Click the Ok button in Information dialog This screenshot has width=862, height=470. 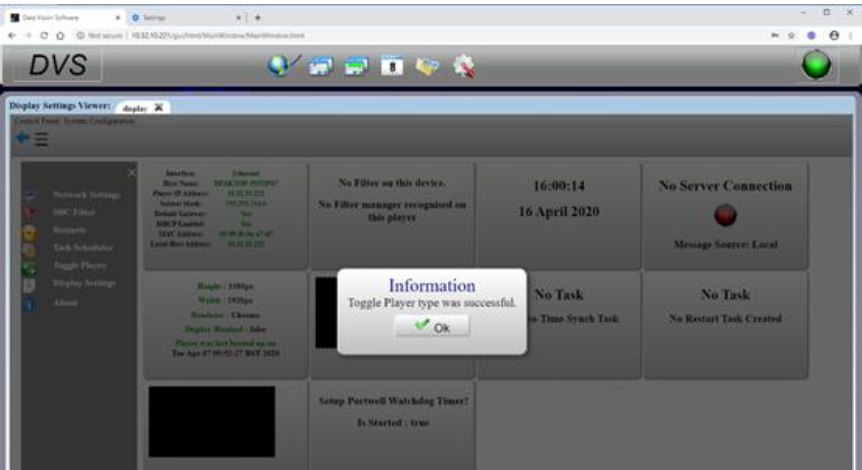pos(431,327)
